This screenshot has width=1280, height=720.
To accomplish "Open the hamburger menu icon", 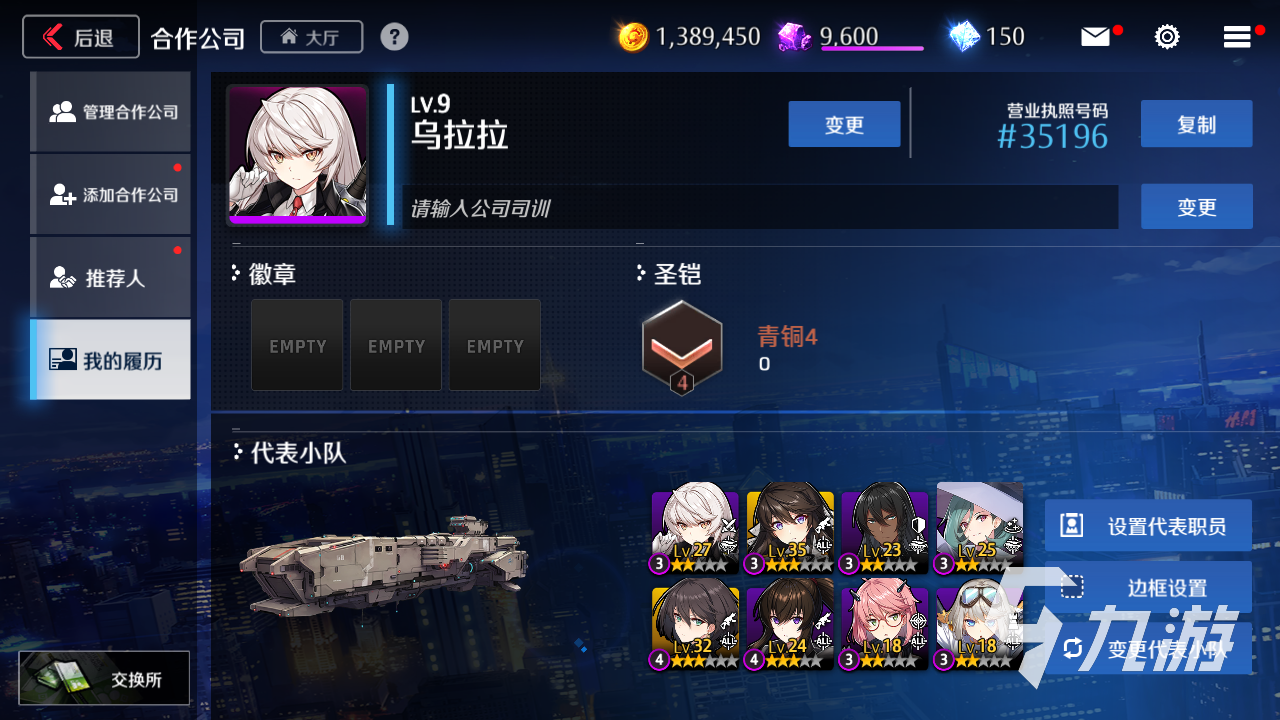I will [x=1237, y=37].
